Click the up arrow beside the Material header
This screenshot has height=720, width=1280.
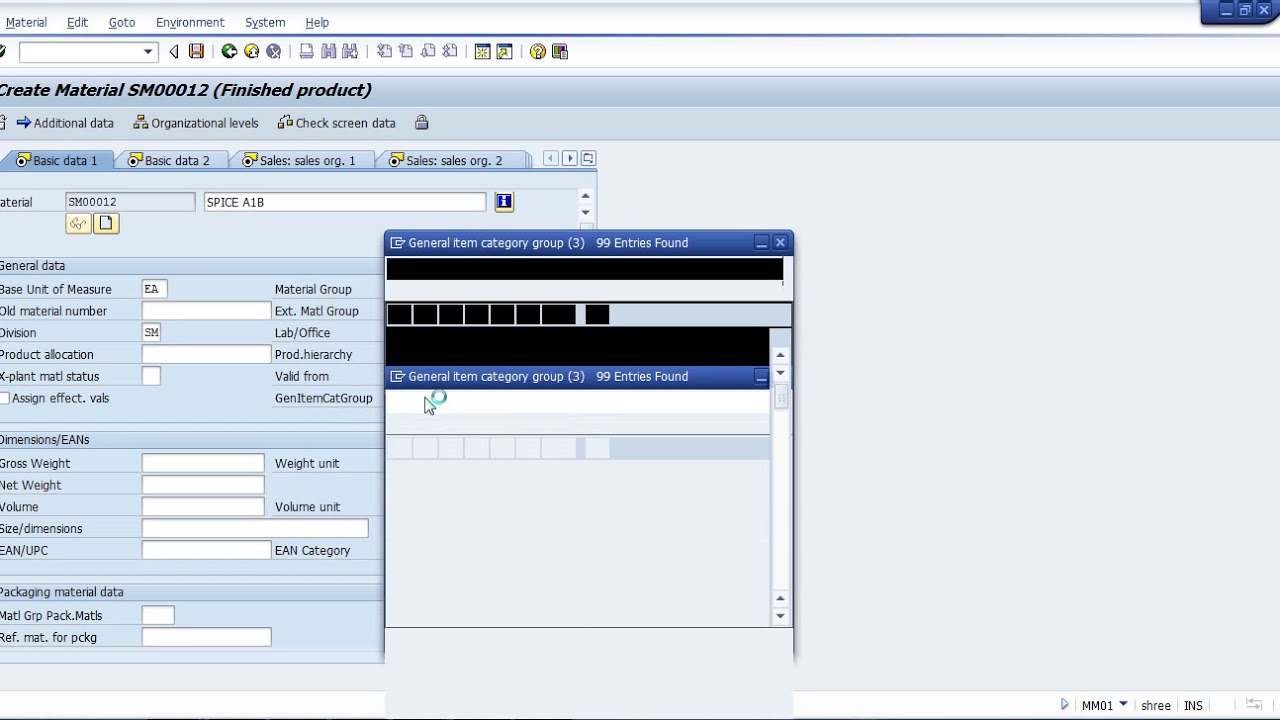(585, 196)
